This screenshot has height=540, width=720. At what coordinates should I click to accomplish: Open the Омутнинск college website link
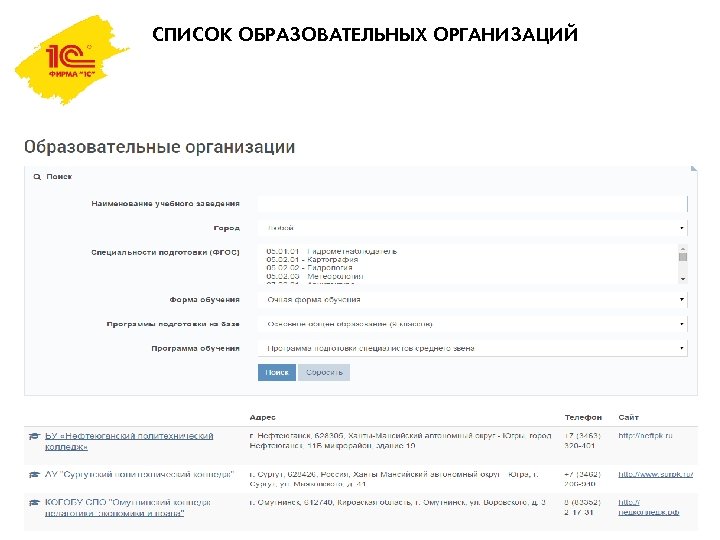648,507
